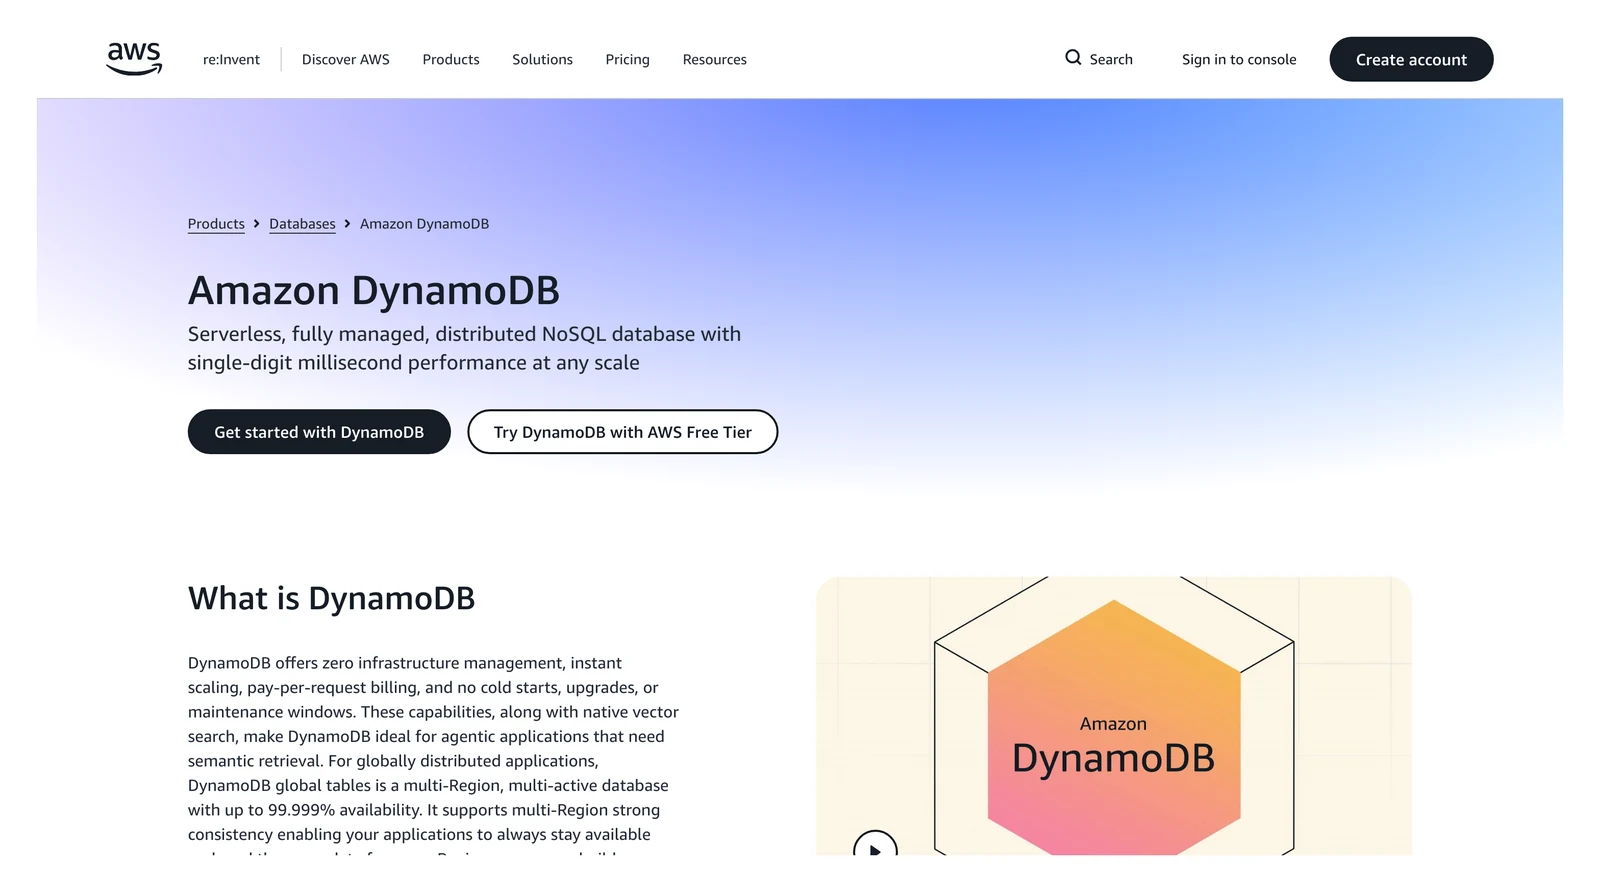1600x892 pixels.
Task: Click the 'Serverless, fully managed' subtitle text
Action: click(464, 348)
